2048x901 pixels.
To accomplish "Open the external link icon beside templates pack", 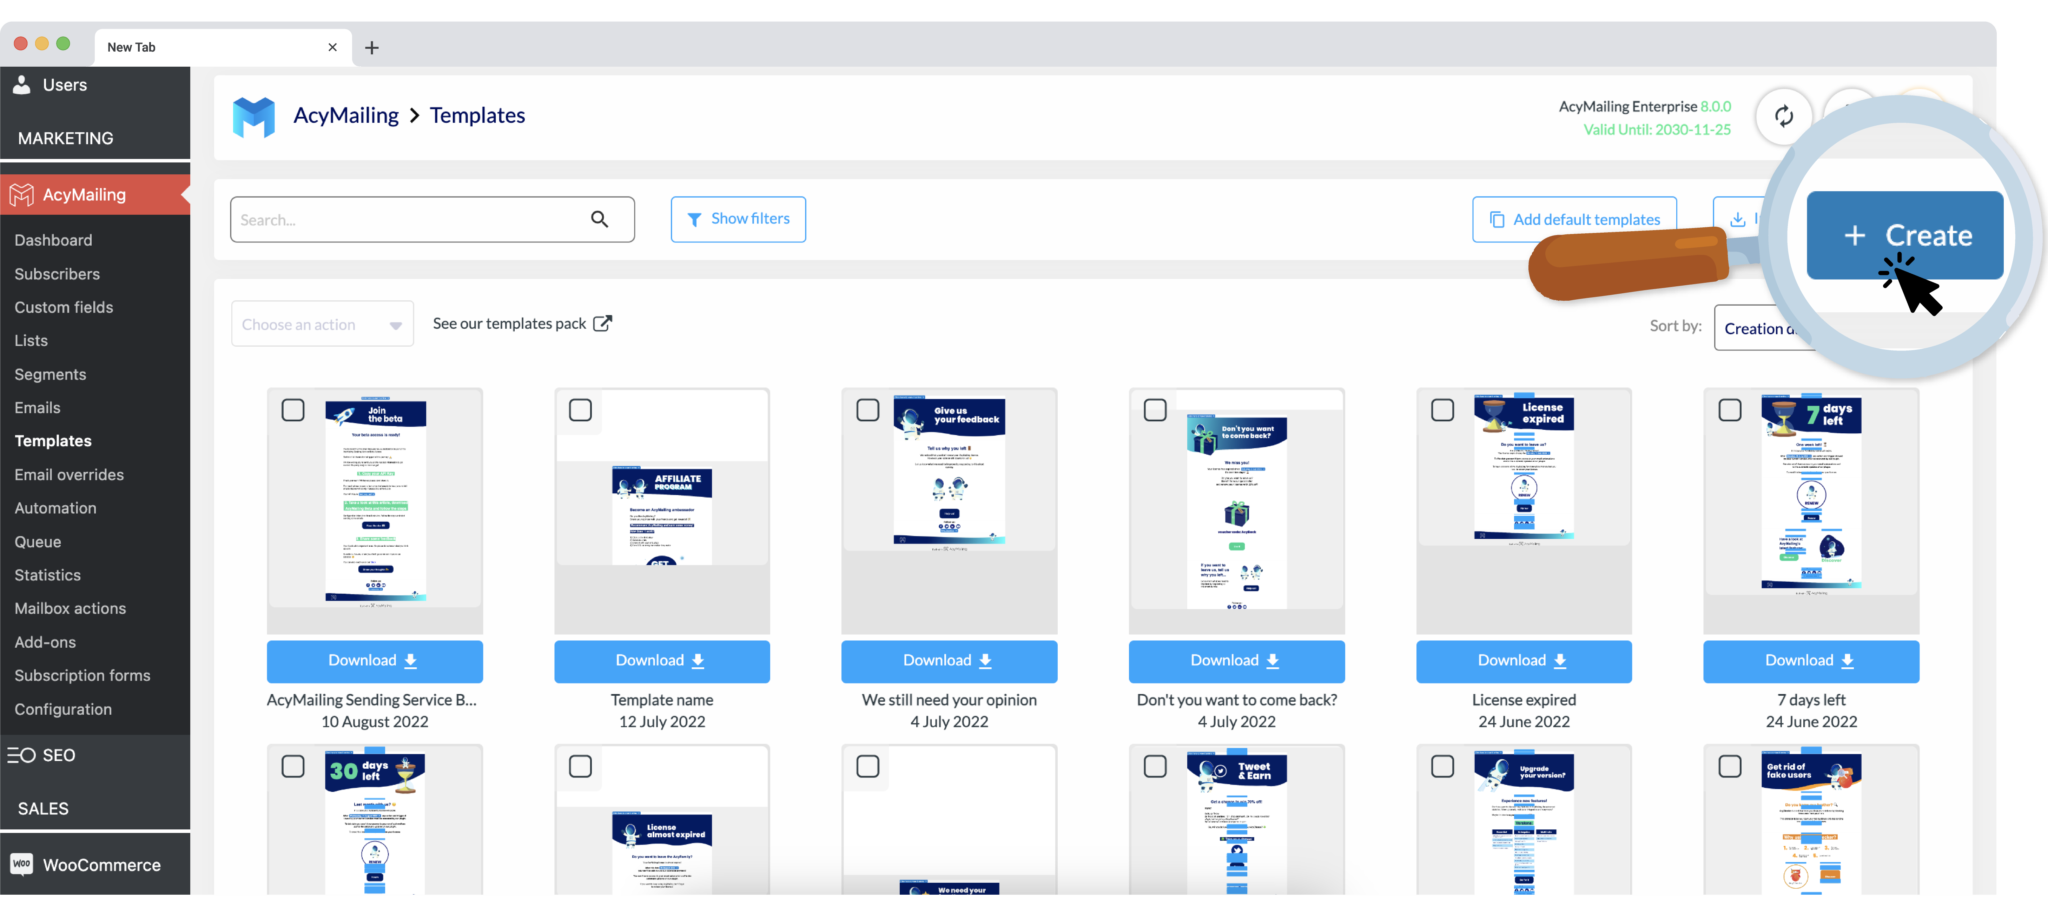I will tap(602, 323).
